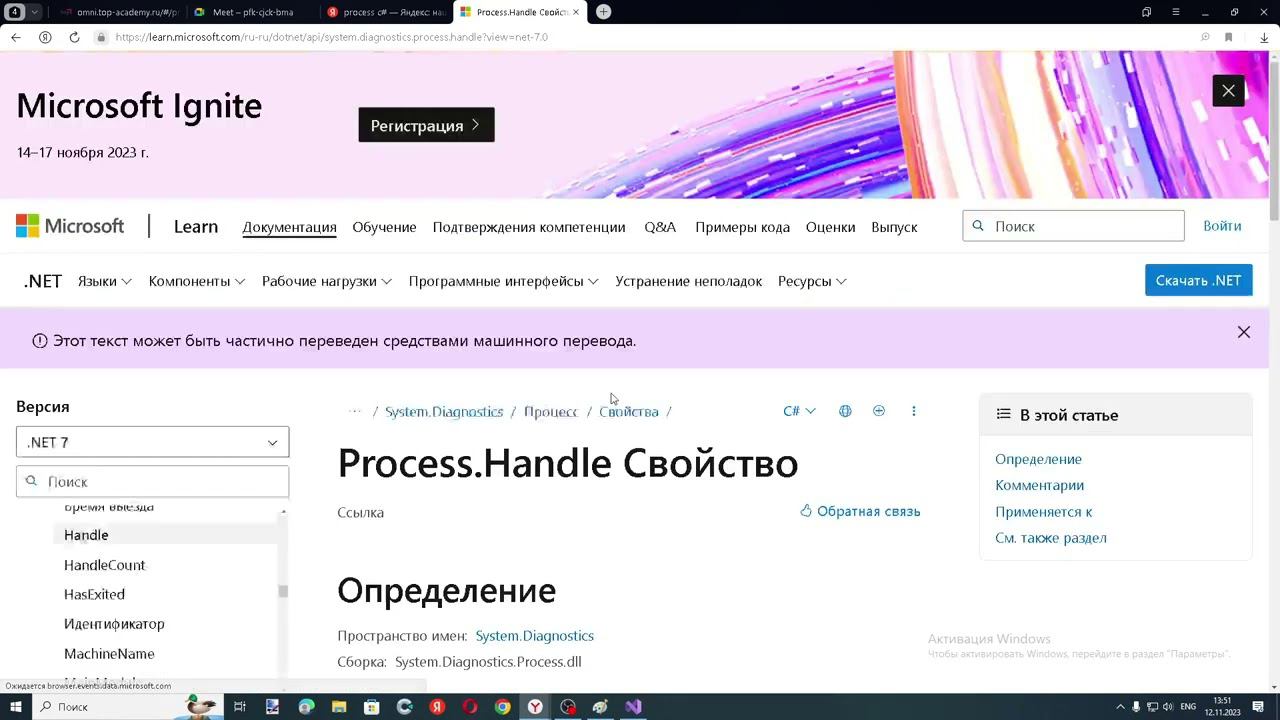Open the language globe icon
The height and width of the screenshot is (720, 1280).
pyautogui.click(x=845, y=411)
